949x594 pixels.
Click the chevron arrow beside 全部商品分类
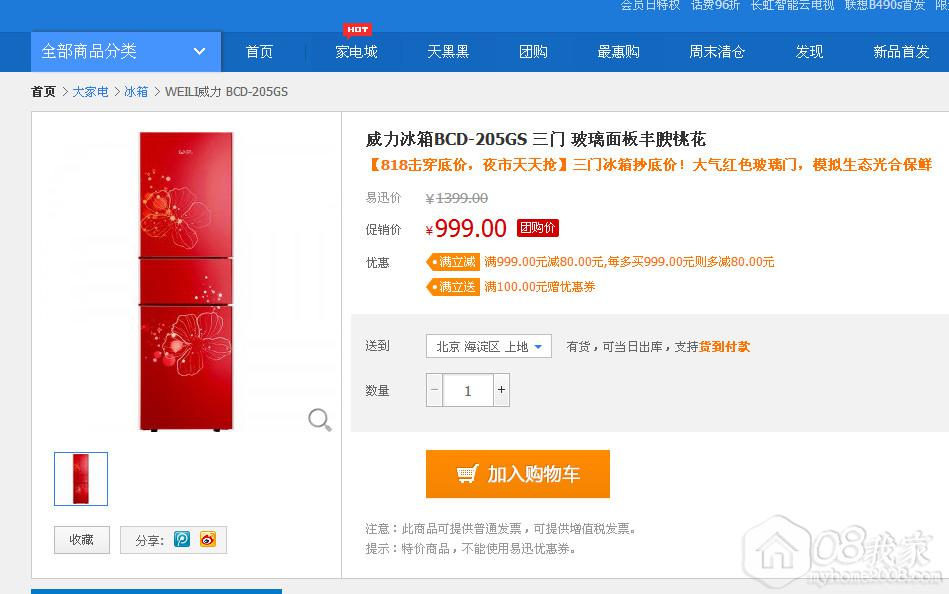tap(199, 51)
